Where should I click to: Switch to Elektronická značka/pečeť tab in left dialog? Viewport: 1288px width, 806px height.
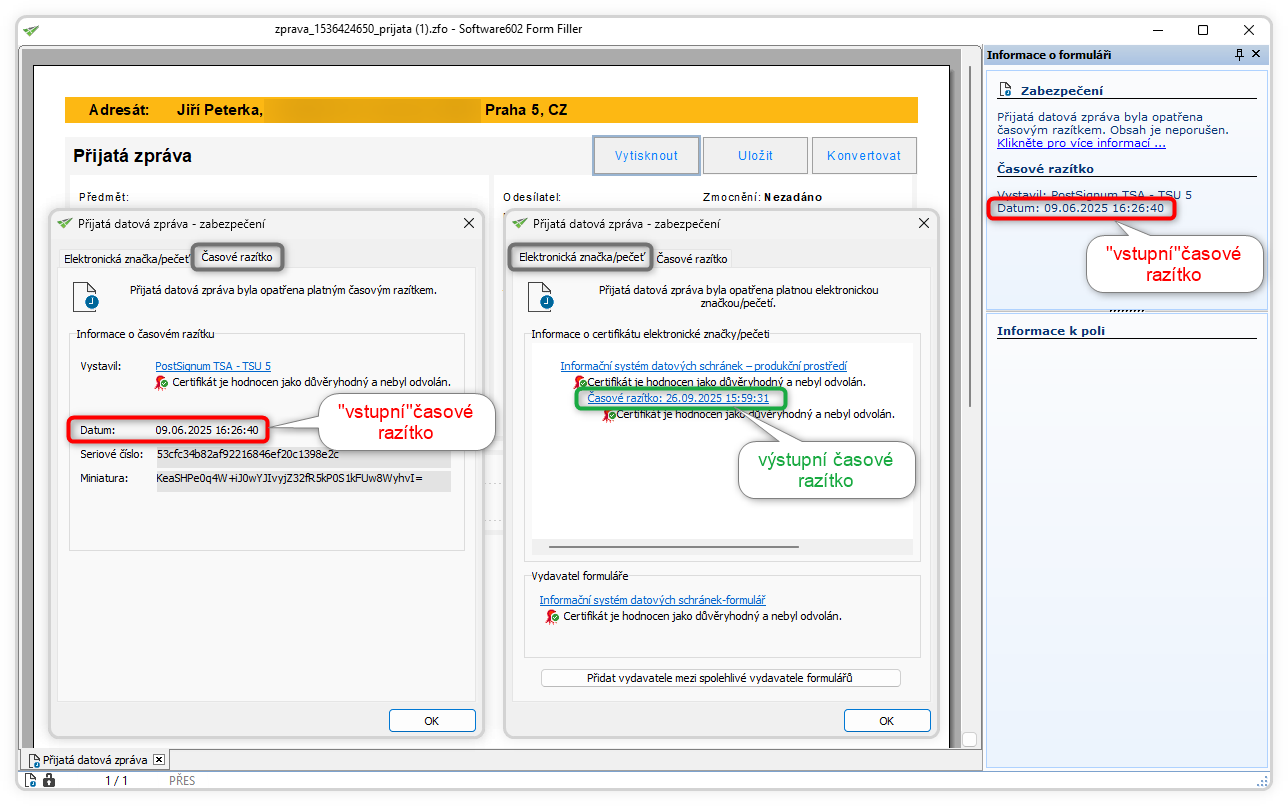[126, 258]
